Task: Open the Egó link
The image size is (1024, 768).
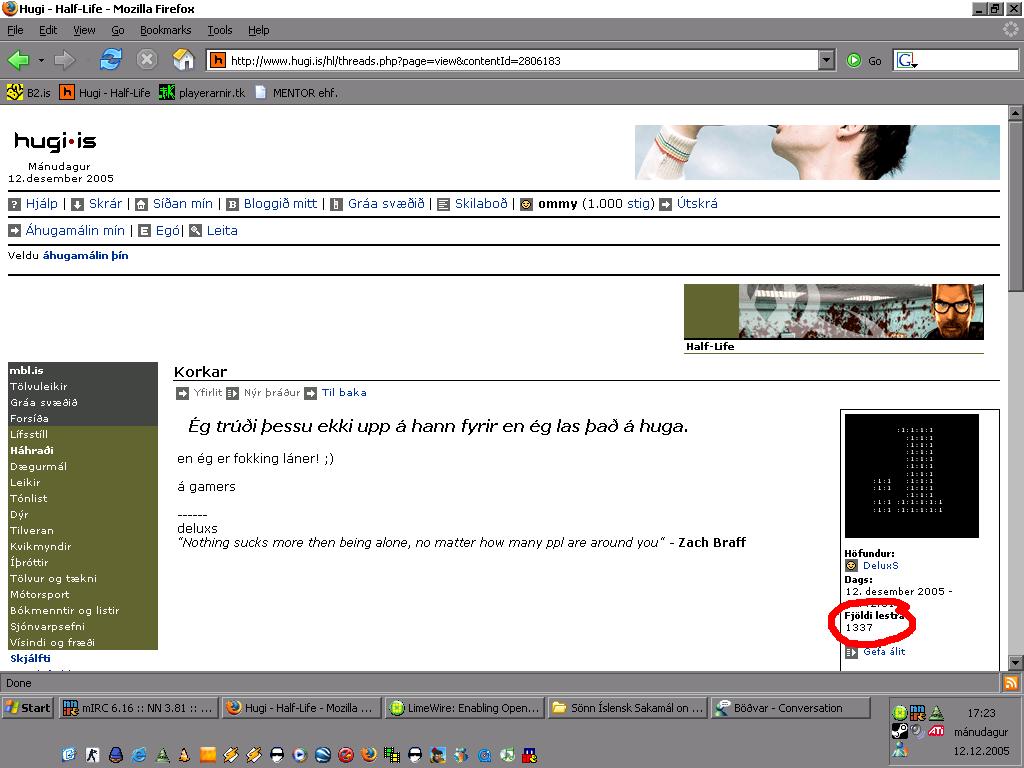Action: [x=168, y=231]
